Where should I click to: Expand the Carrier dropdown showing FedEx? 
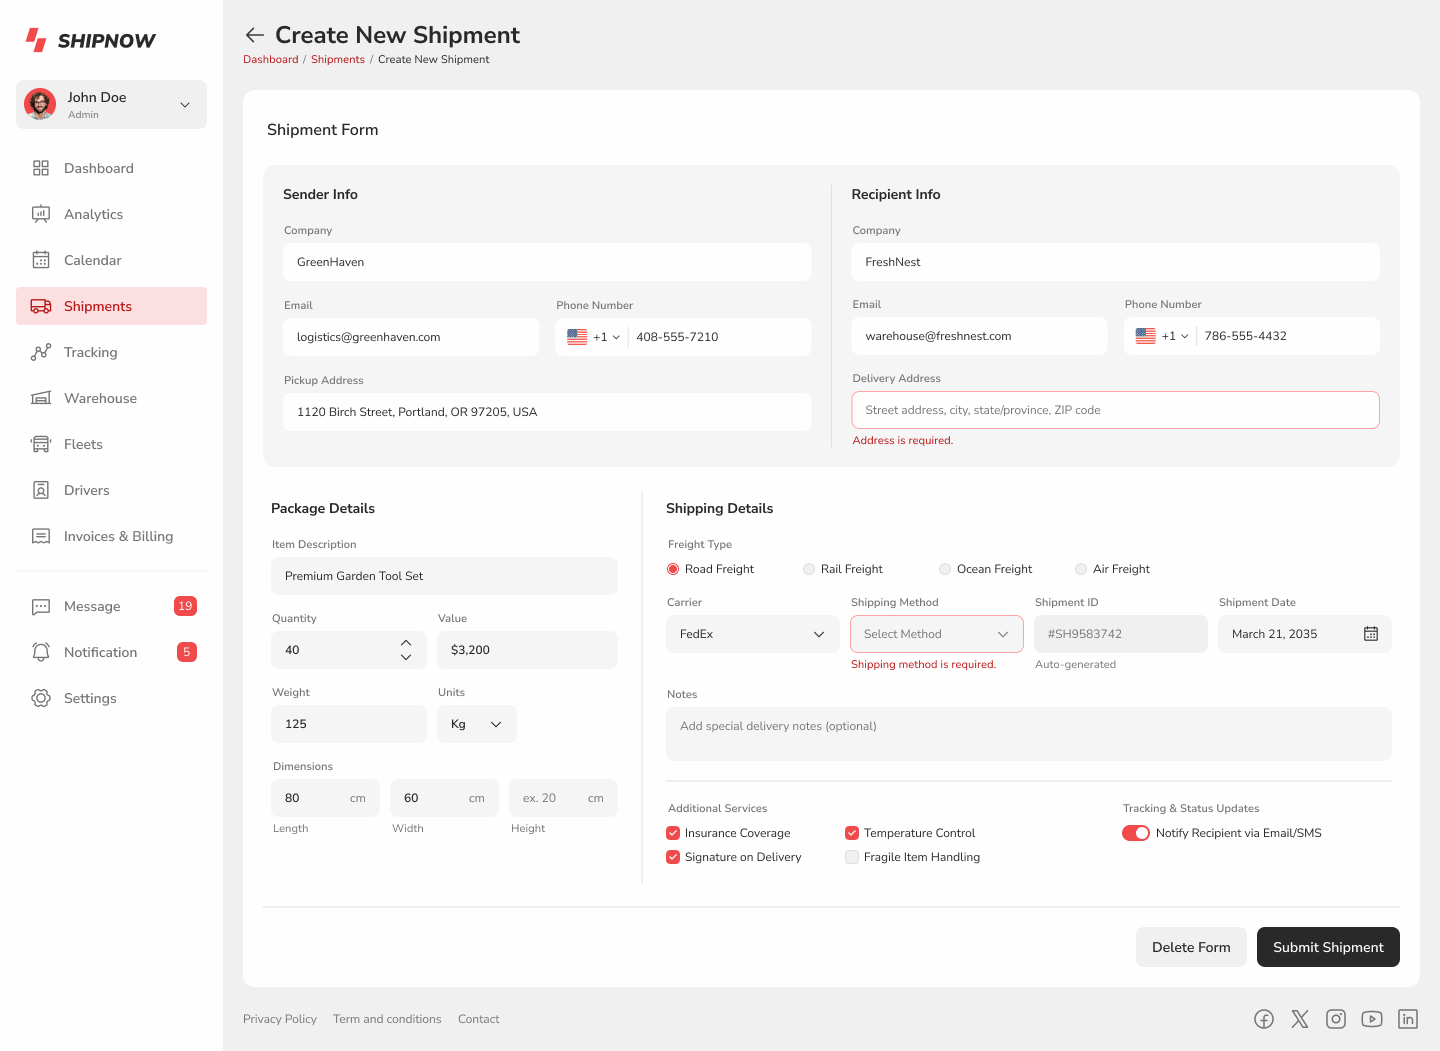pos(752,633)
